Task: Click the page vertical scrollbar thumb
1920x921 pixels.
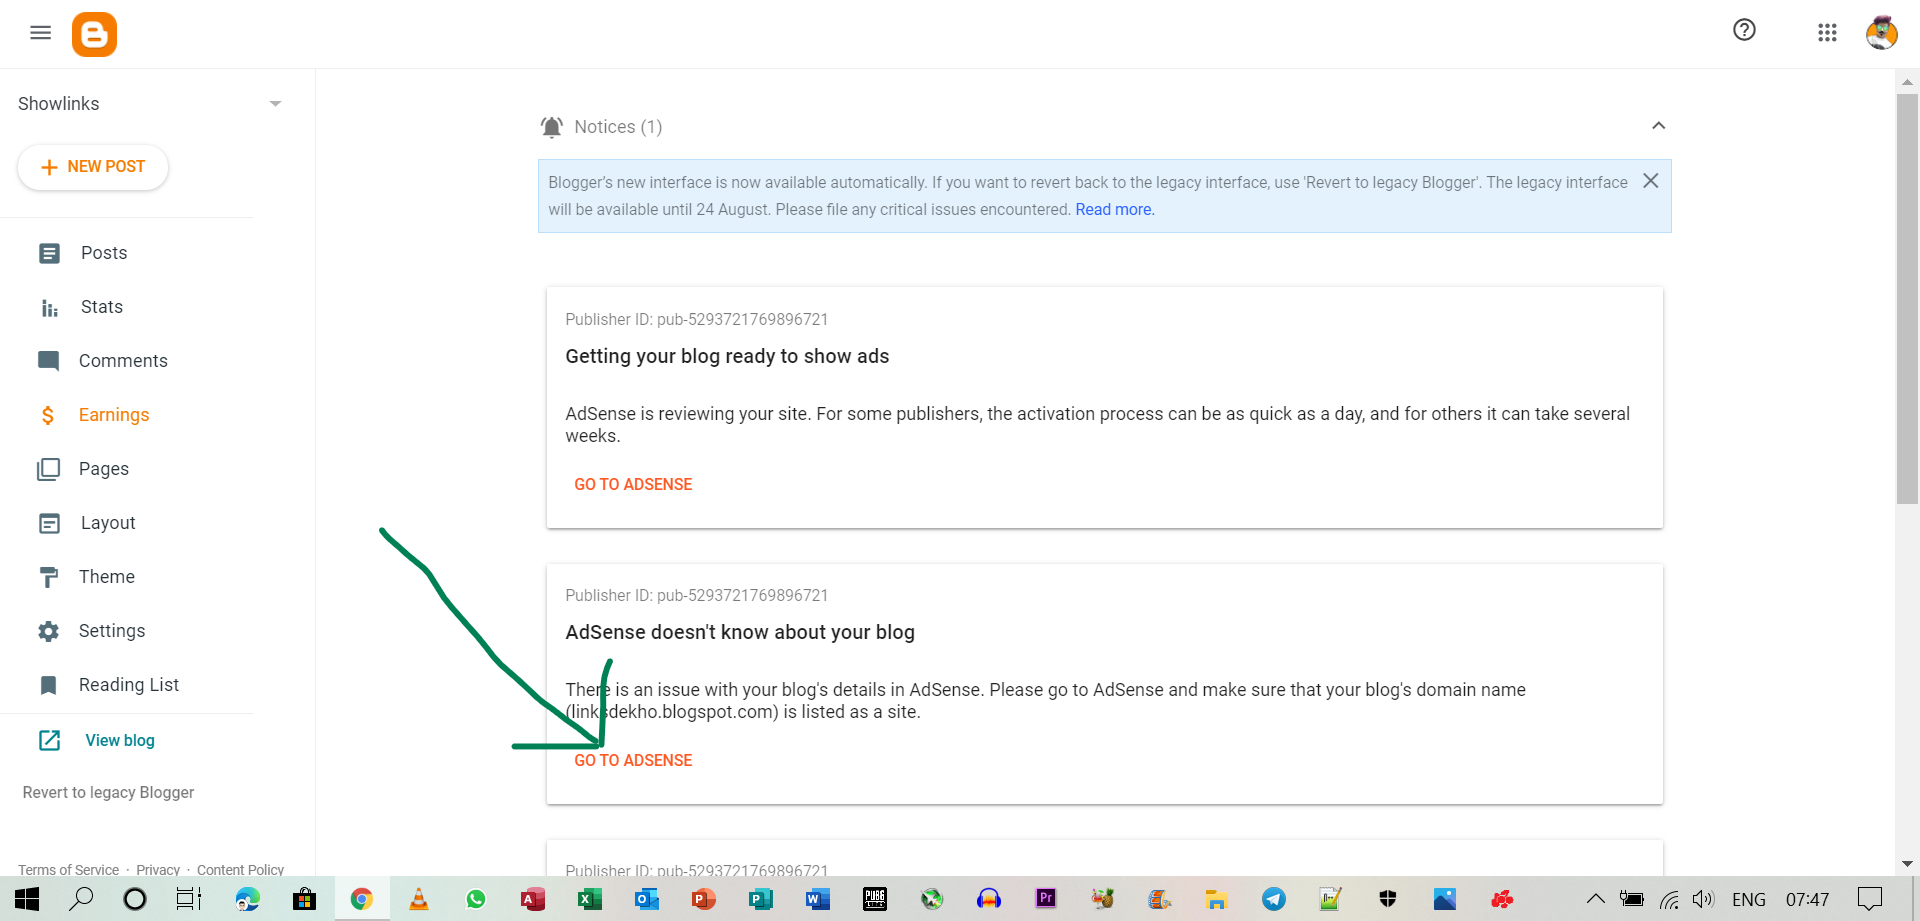Action: pos(1907,298)
